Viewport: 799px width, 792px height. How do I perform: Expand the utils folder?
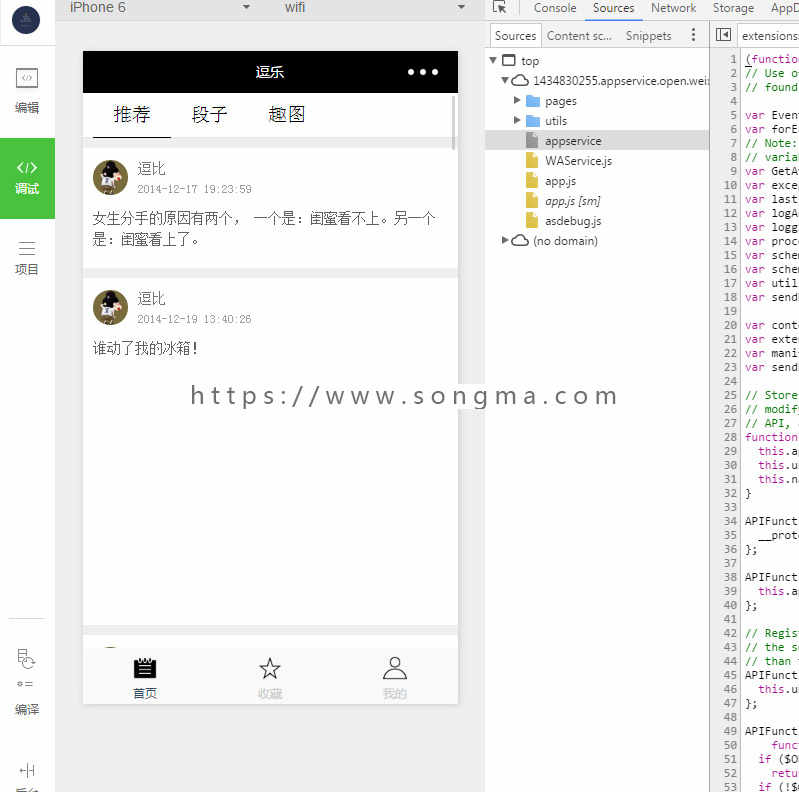517,120
